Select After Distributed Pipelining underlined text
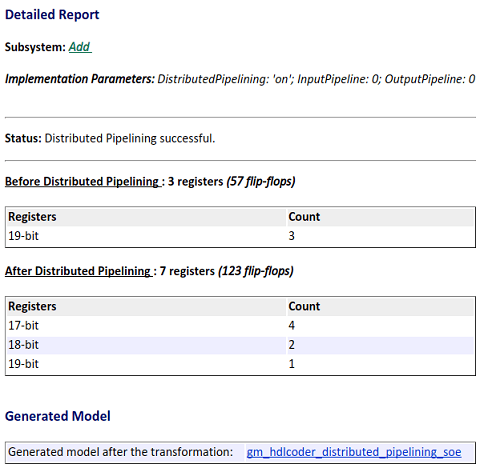The width and height of the screenshot is (480, 468). coord(79,271)
